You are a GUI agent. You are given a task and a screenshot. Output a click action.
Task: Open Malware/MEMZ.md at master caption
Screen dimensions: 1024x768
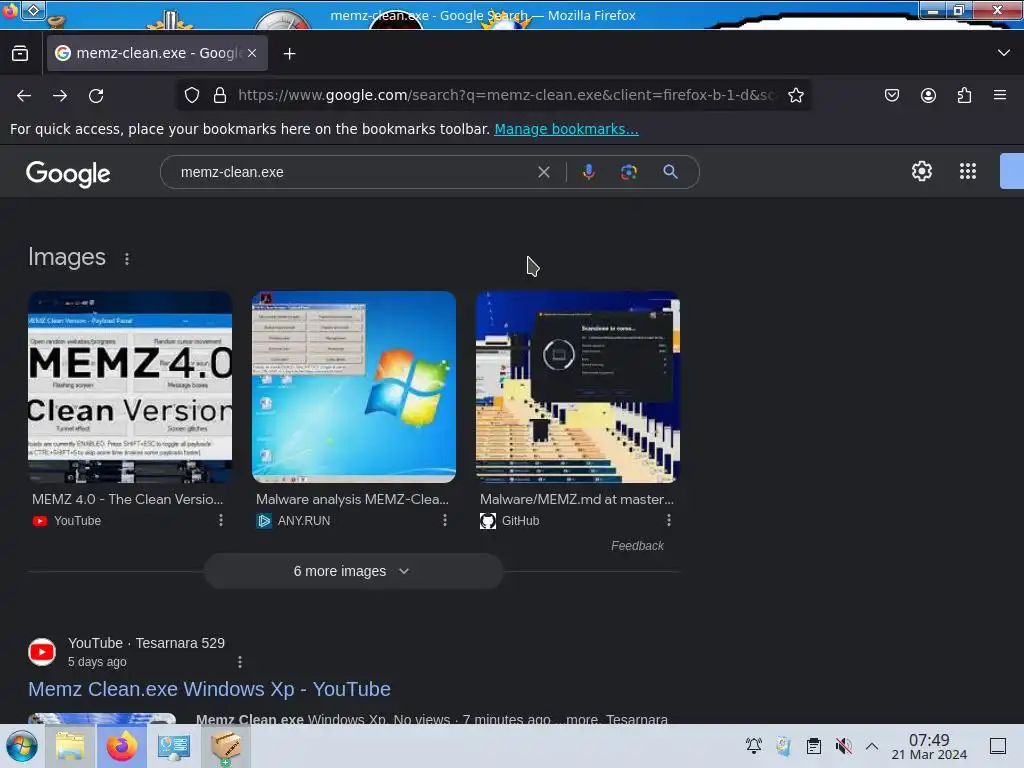[577, 499]
